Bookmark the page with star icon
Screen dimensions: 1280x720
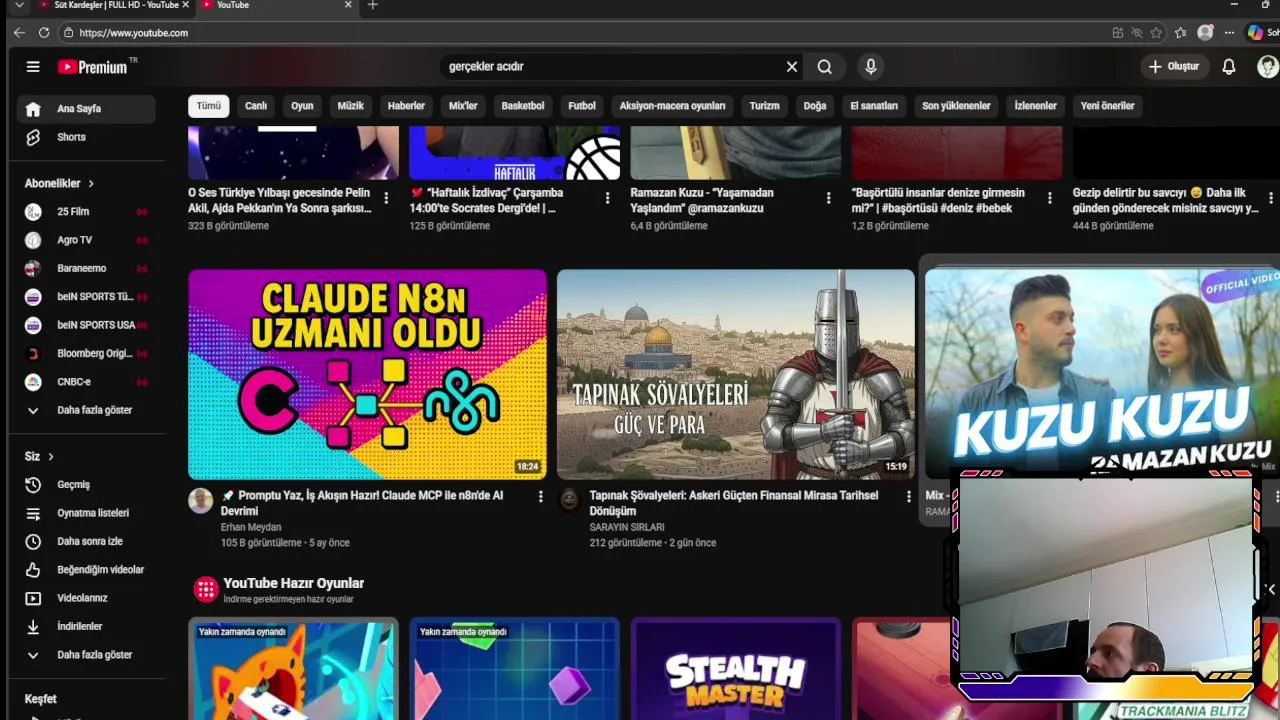click(x=1156, y=33)
